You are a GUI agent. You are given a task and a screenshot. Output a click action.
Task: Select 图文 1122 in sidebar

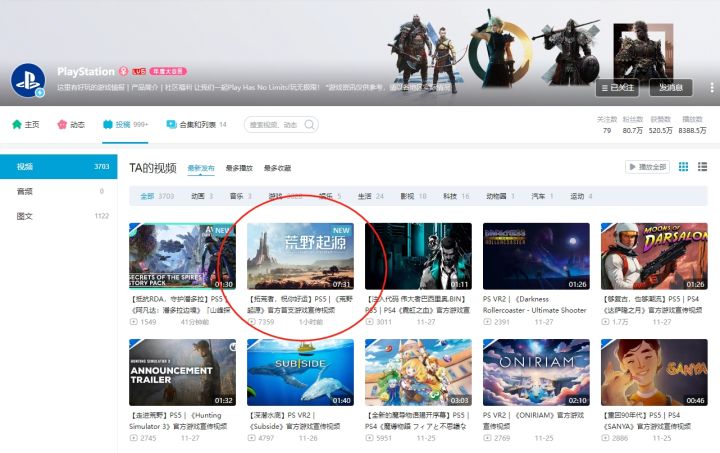pos(59,216)
